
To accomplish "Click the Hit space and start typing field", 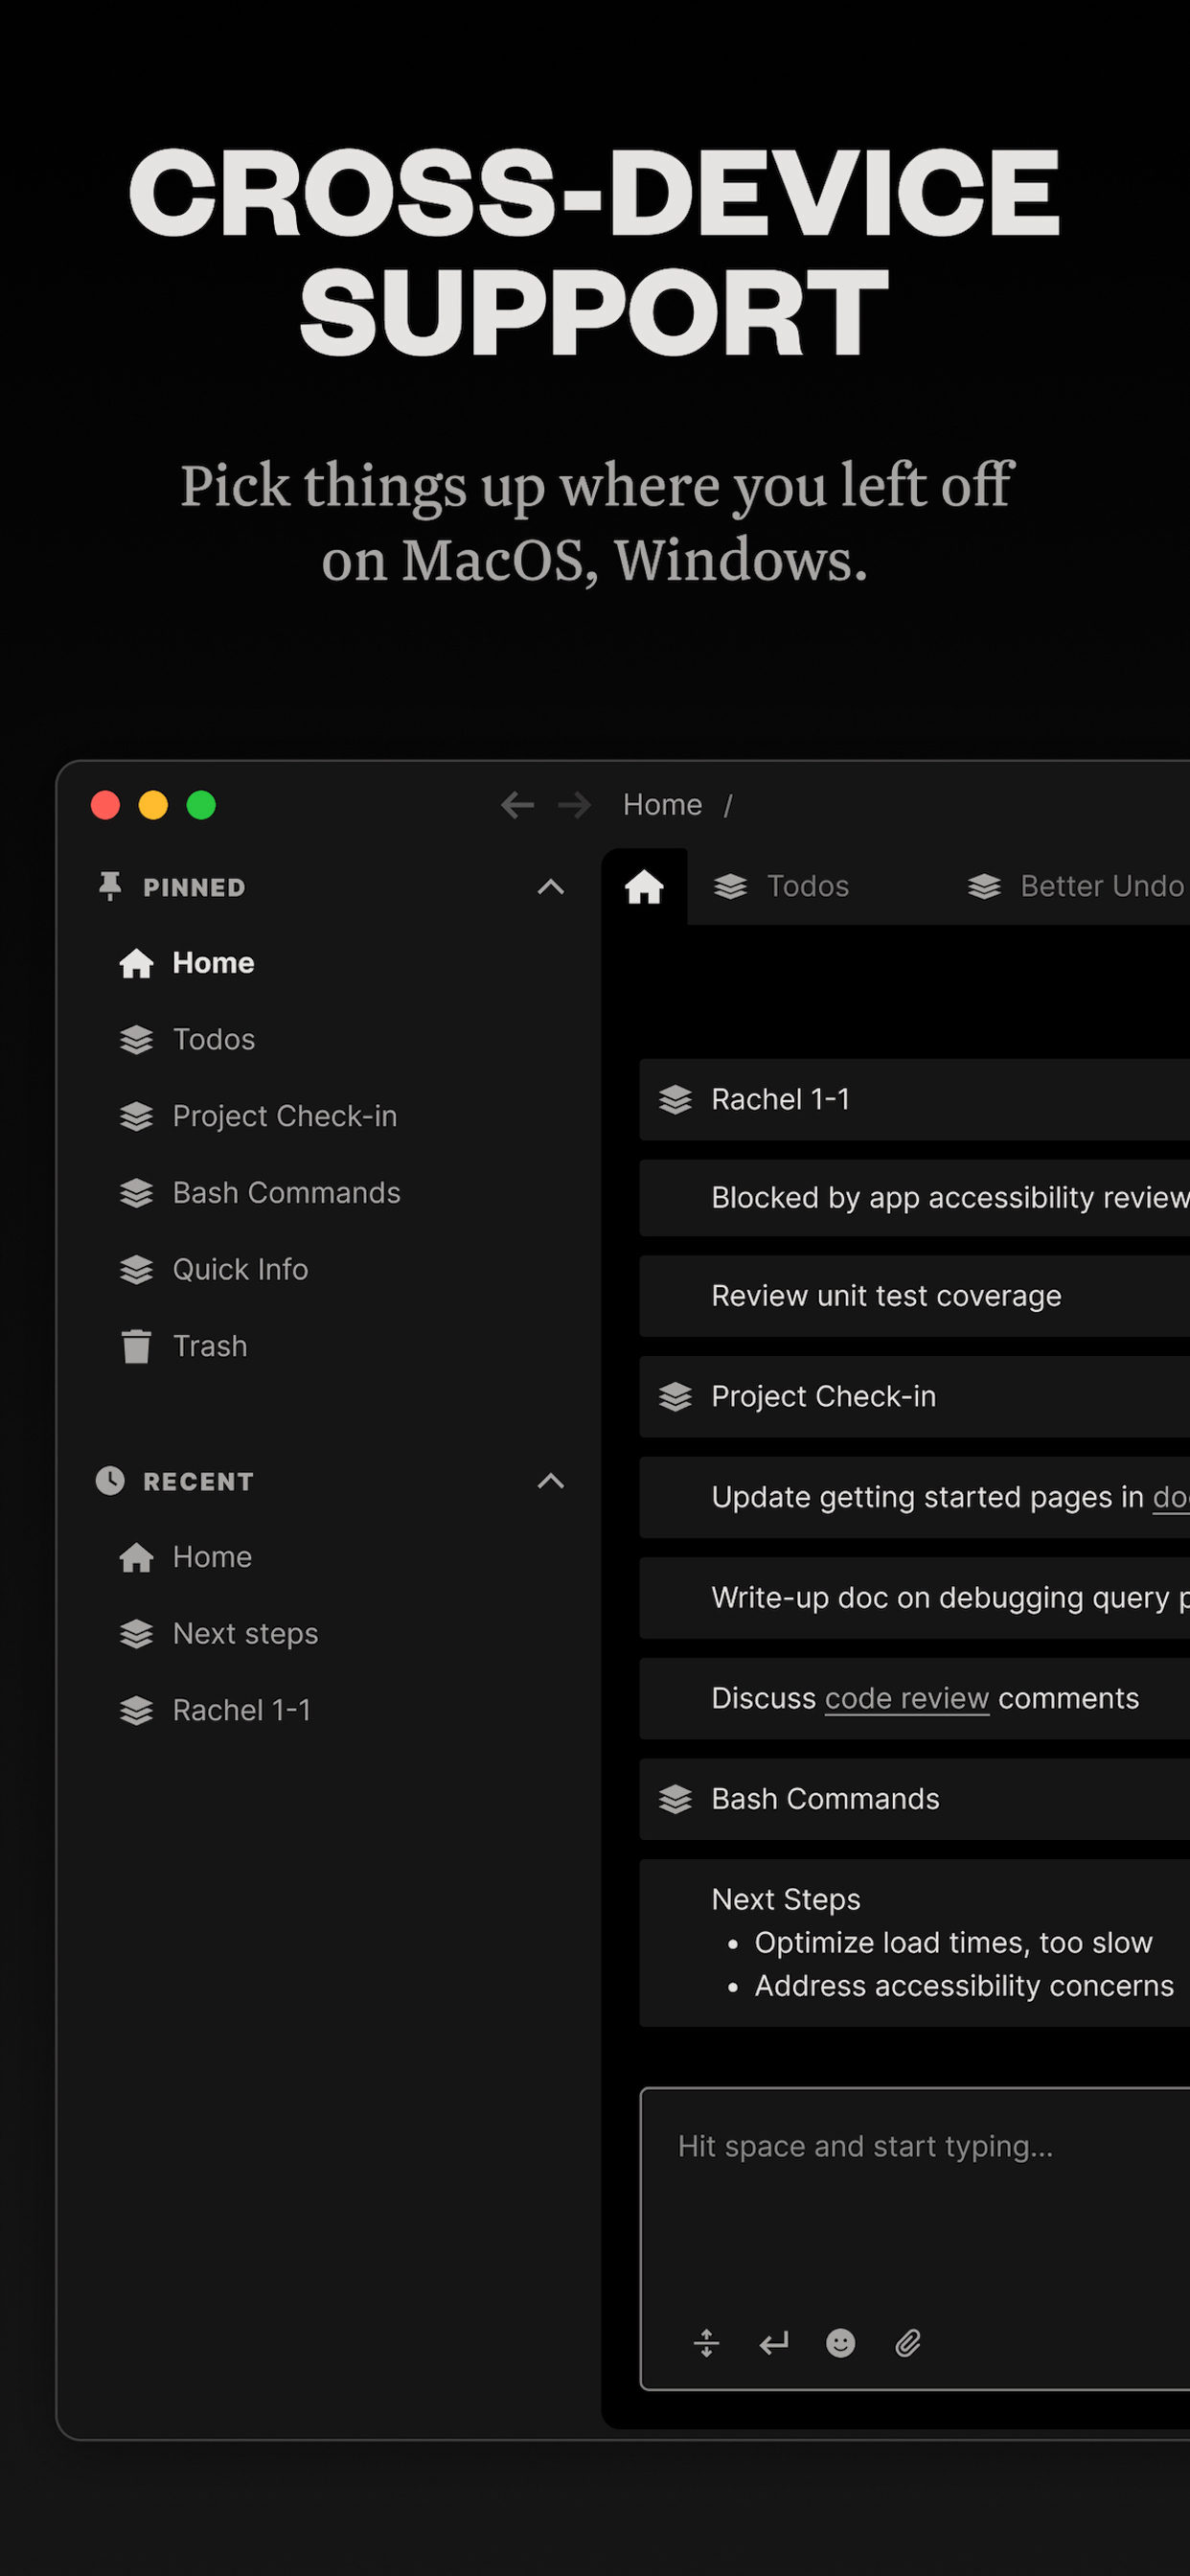I will pos(914,2238).
